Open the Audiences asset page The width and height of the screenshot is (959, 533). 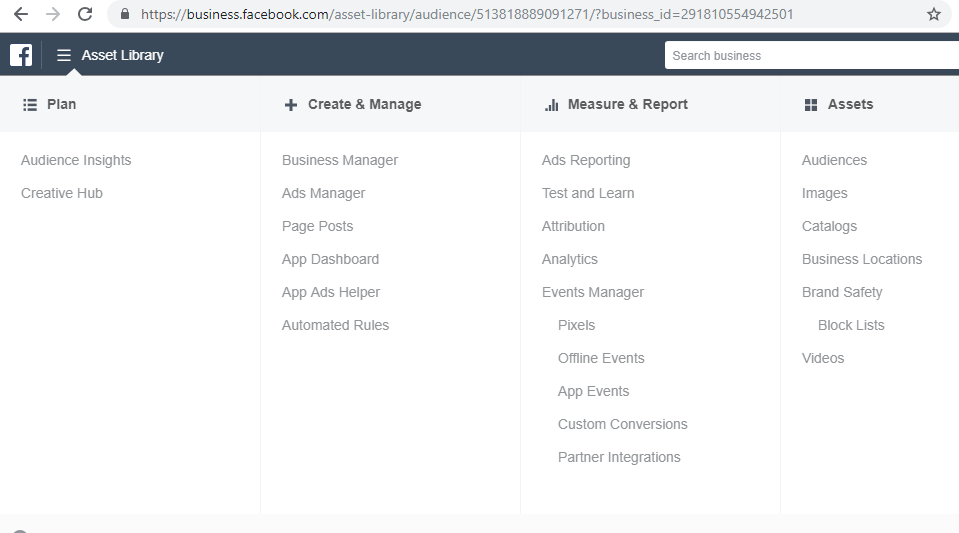pyautogui.click(x=834, y=160)
